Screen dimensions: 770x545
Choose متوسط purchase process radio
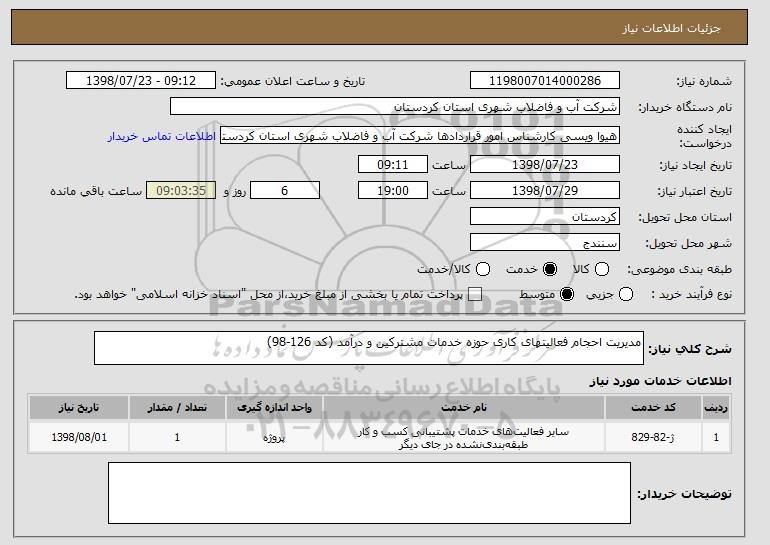[567, 295]
